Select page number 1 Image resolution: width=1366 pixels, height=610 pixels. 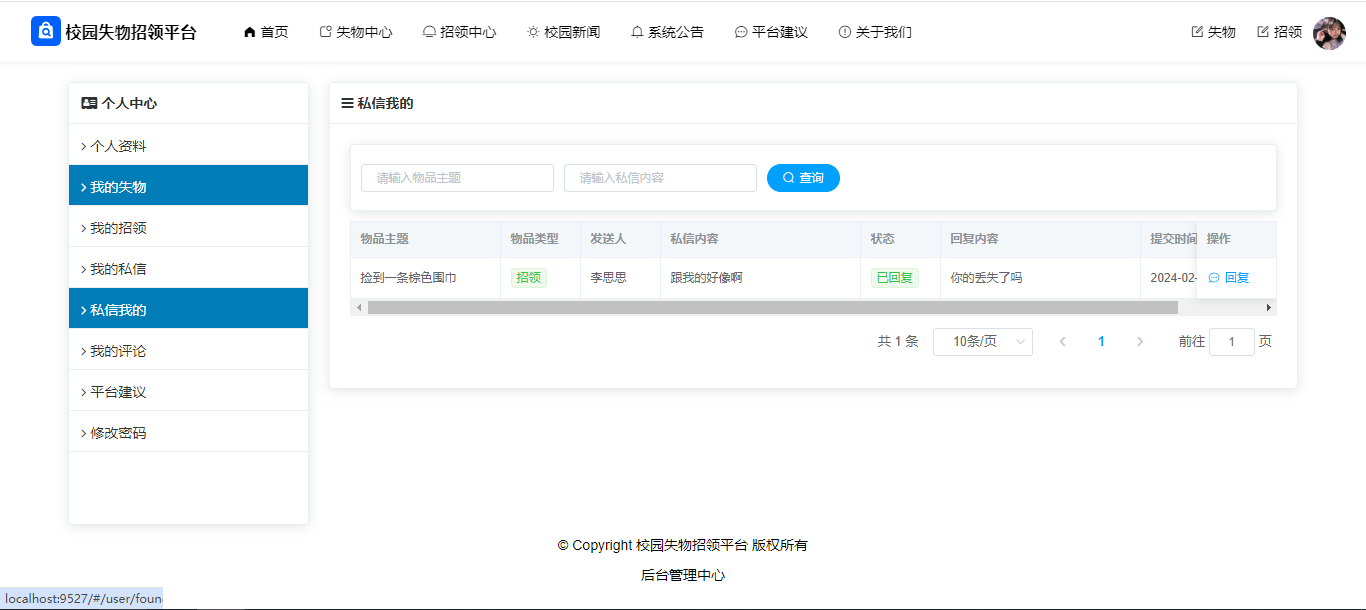coord(1101,342)
